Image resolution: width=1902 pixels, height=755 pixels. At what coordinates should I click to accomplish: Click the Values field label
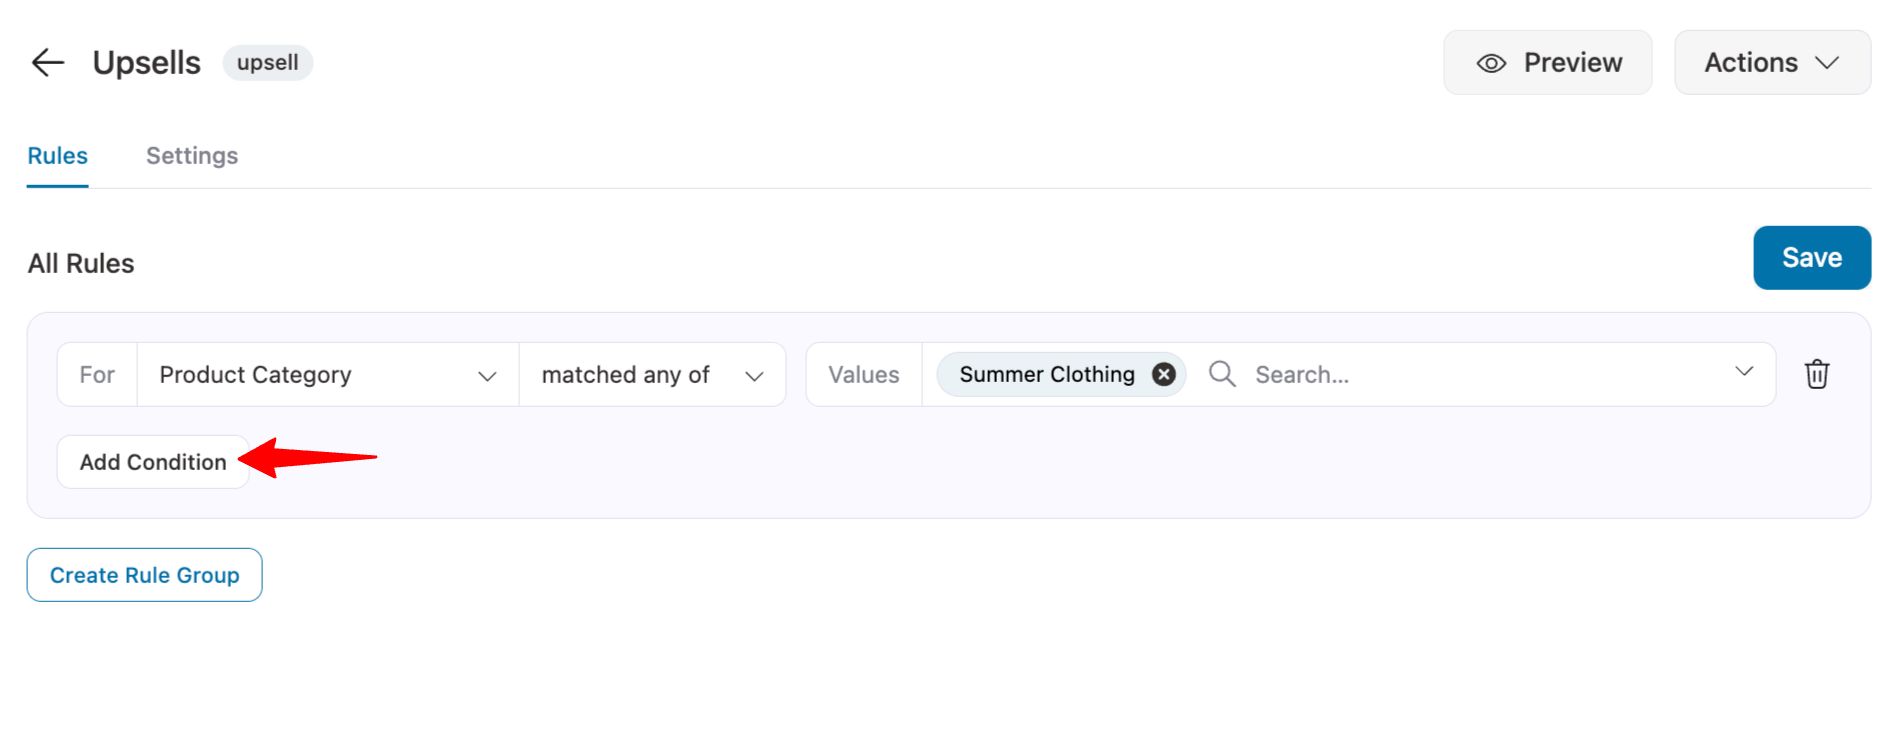point(863,375)
